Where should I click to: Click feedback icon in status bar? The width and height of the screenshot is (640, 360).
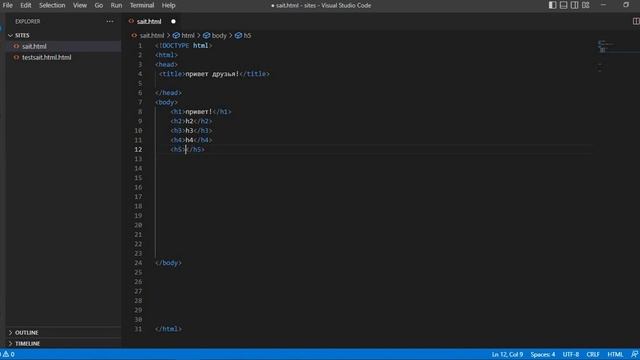coord(634,354)
